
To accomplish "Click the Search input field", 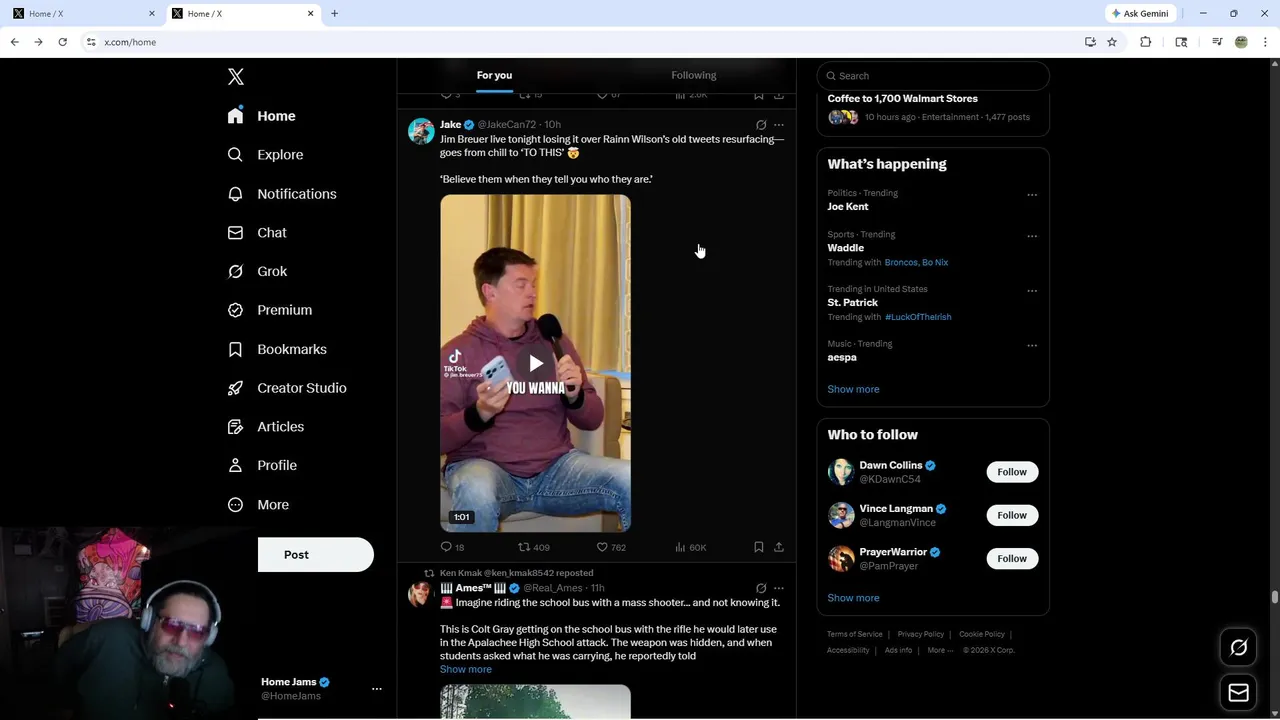I will click(933, 76).
